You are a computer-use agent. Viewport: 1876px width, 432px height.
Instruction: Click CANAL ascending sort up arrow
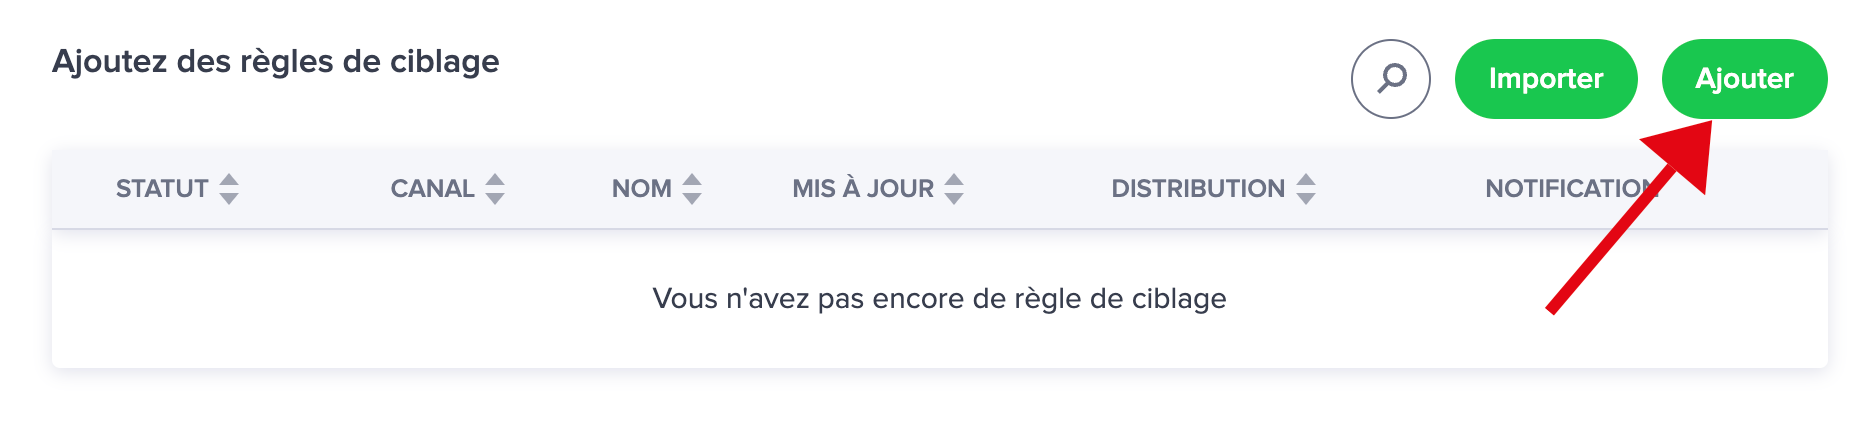495,180
